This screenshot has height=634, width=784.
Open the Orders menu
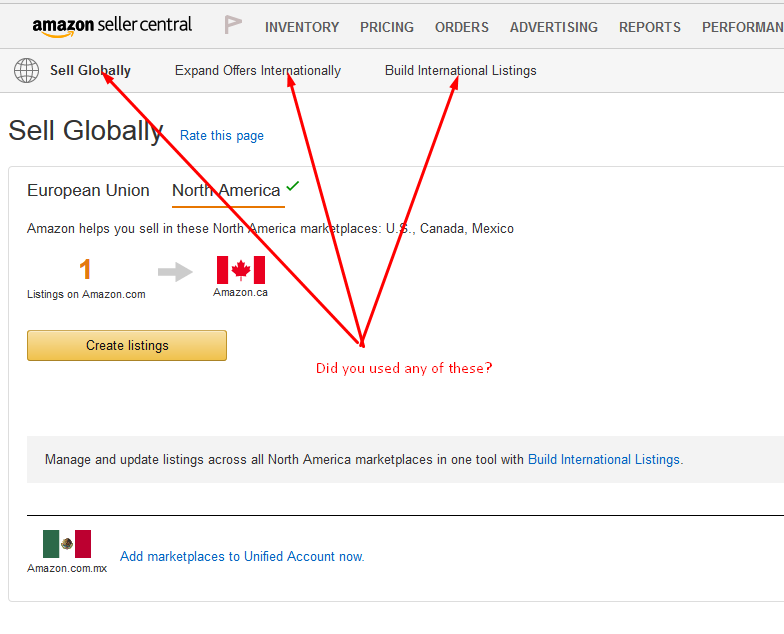(462, 27)
